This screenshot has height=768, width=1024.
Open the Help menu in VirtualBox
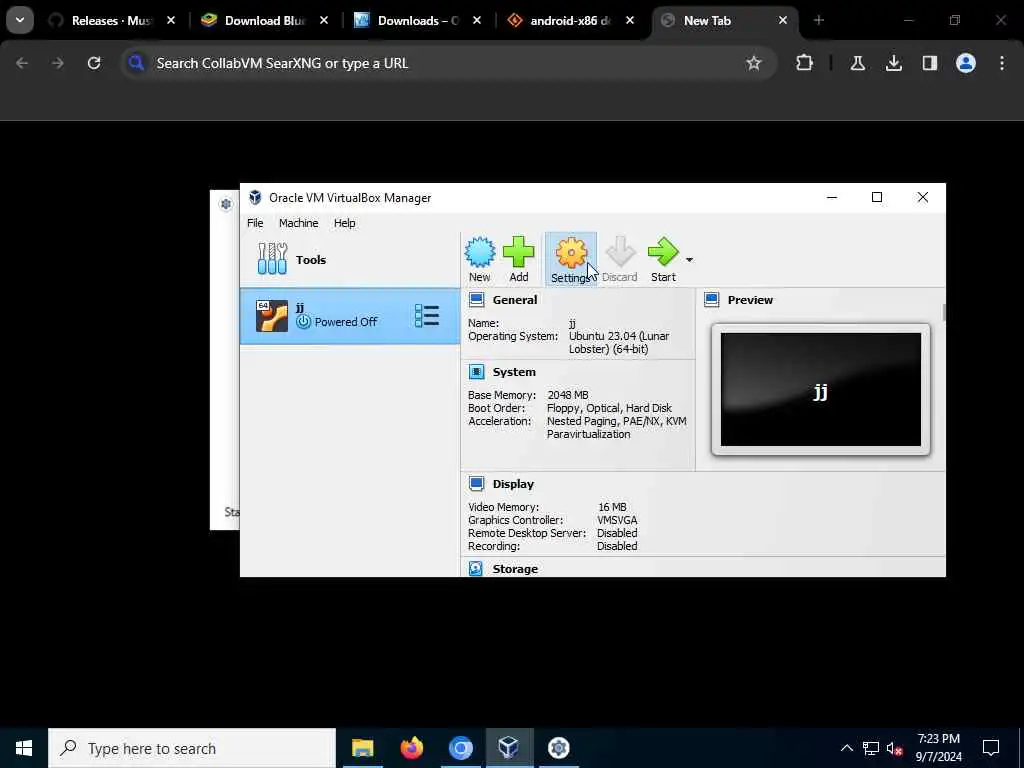click(344, 223)
